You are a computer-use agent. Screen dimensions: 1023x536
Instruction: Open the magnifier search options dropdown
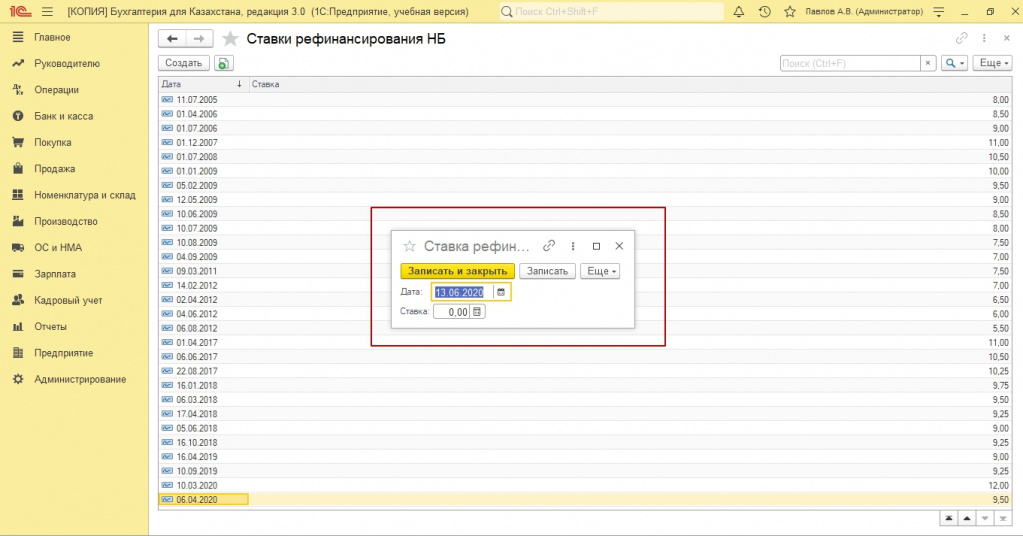click(955, 63)
